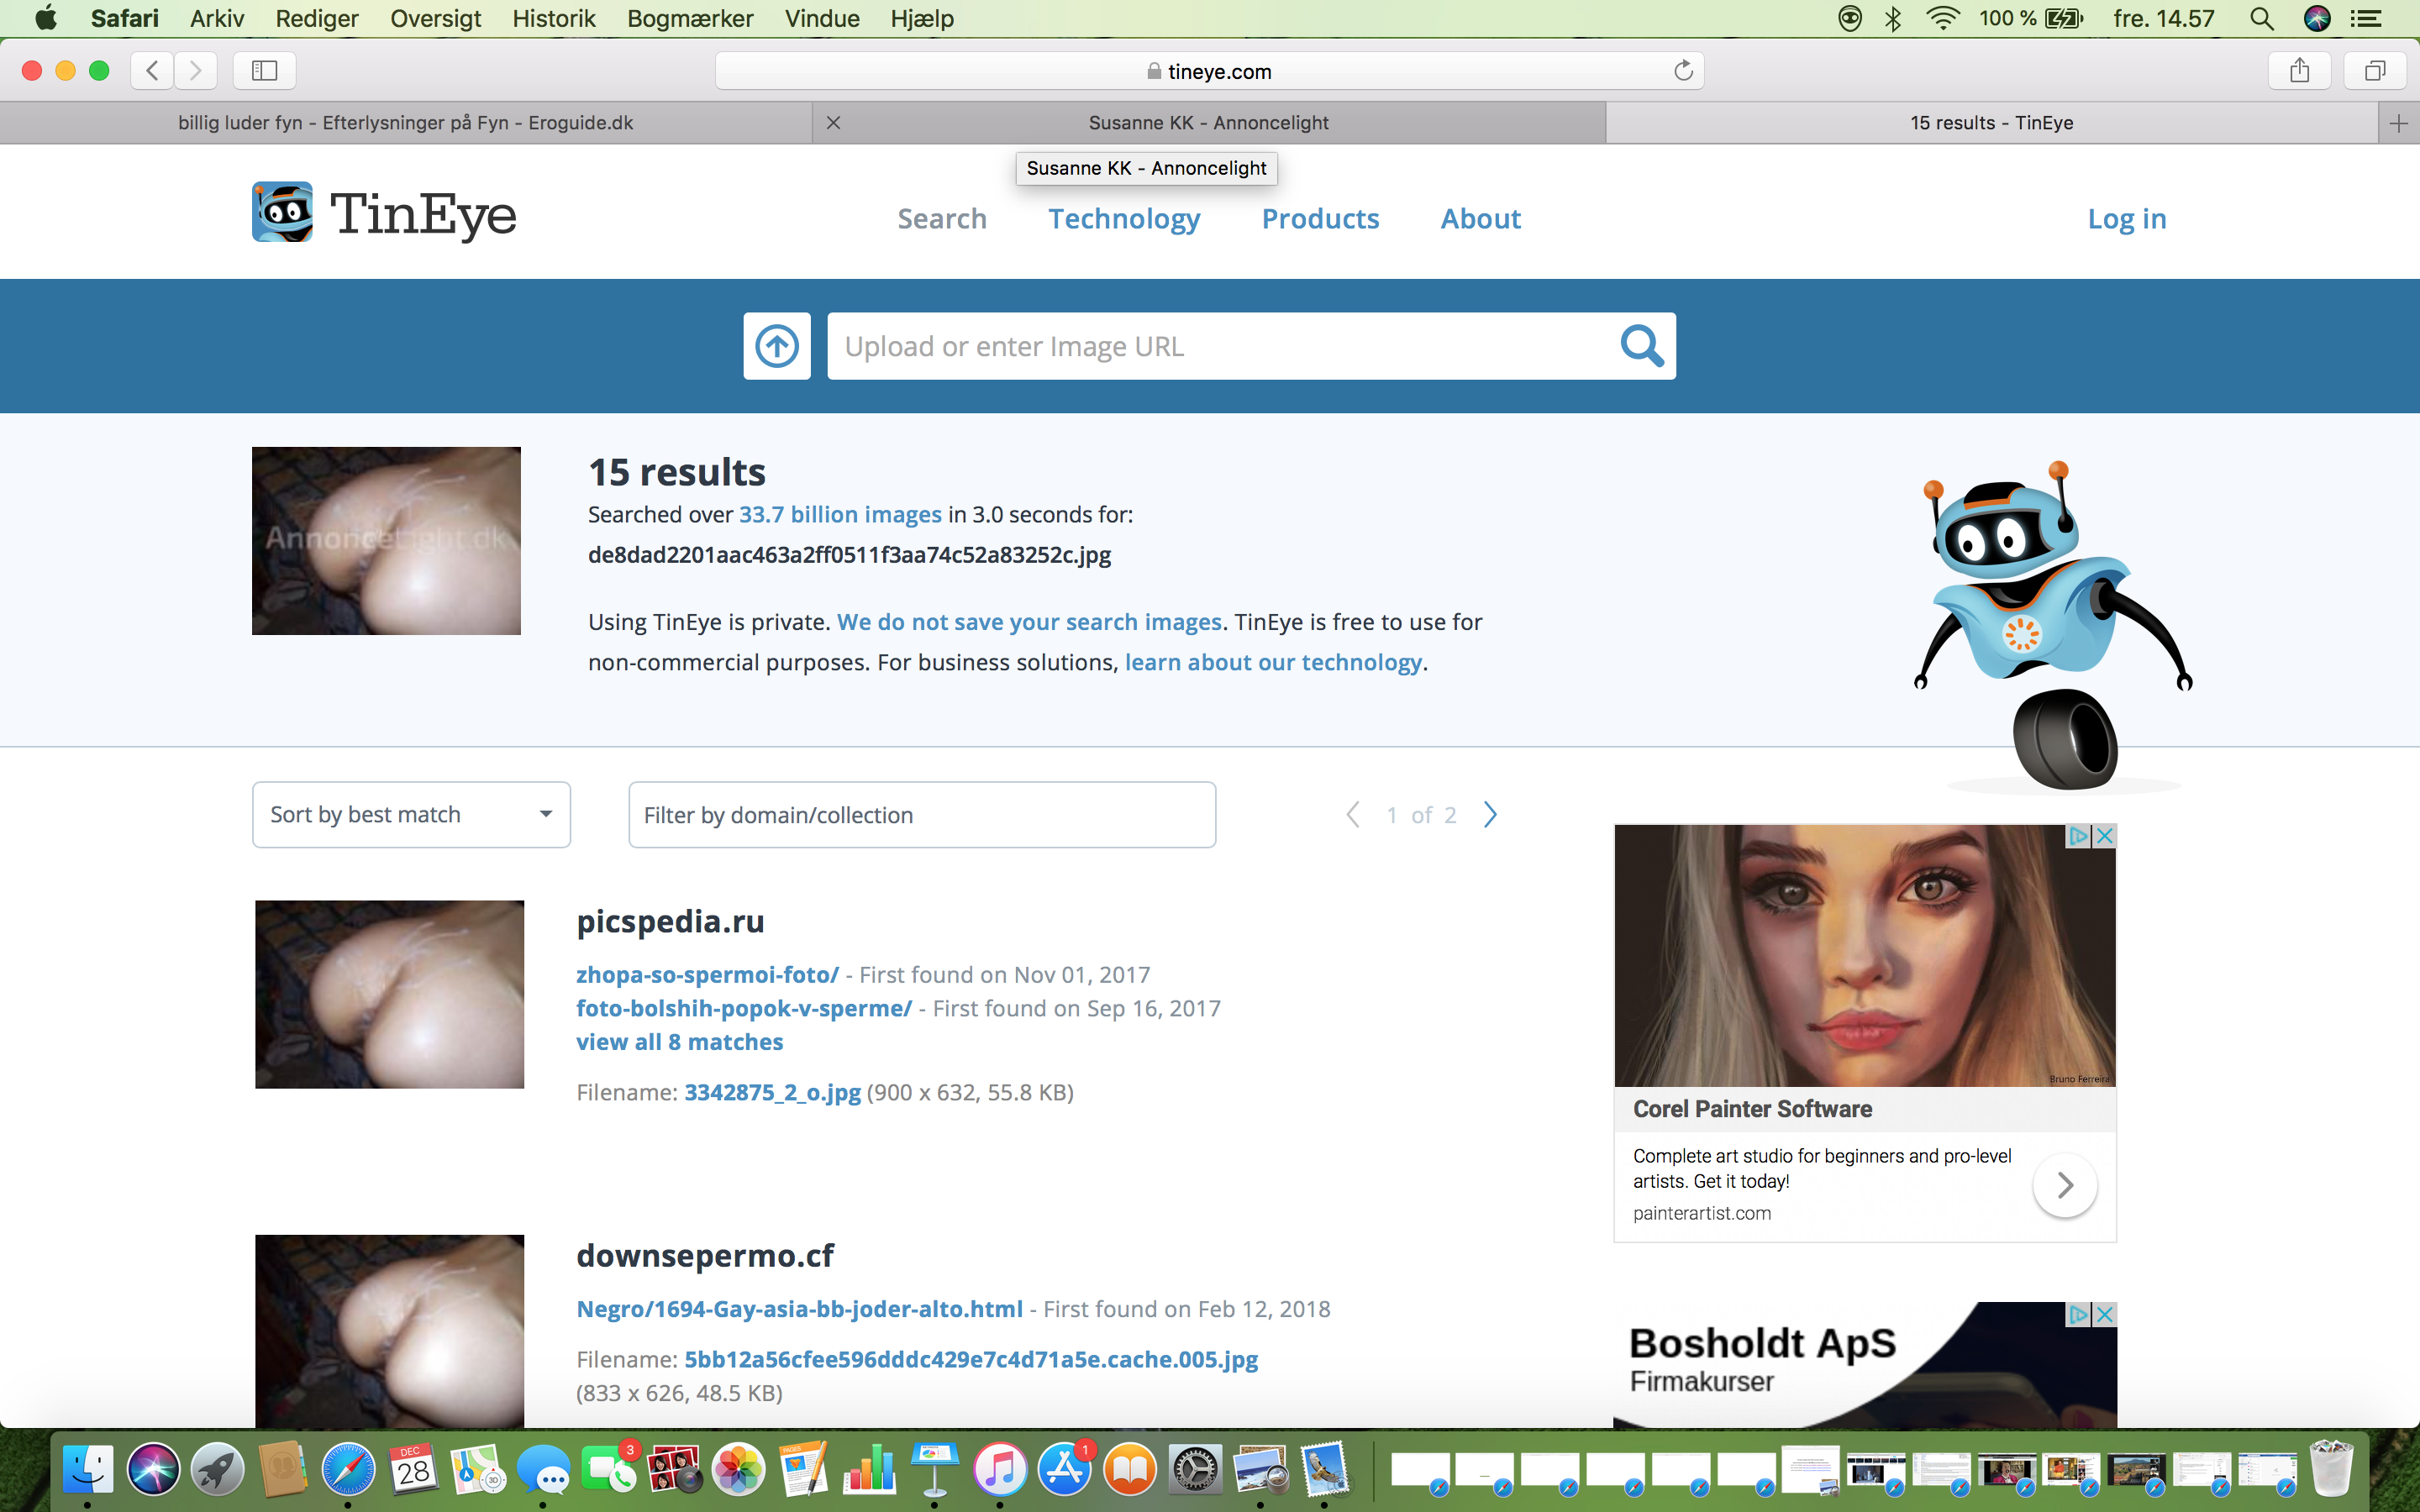Open the Negro/1694-Gay-asia-bb-joder-alto.html link
The image size is (2420, 1512).
pos(799,1309)
